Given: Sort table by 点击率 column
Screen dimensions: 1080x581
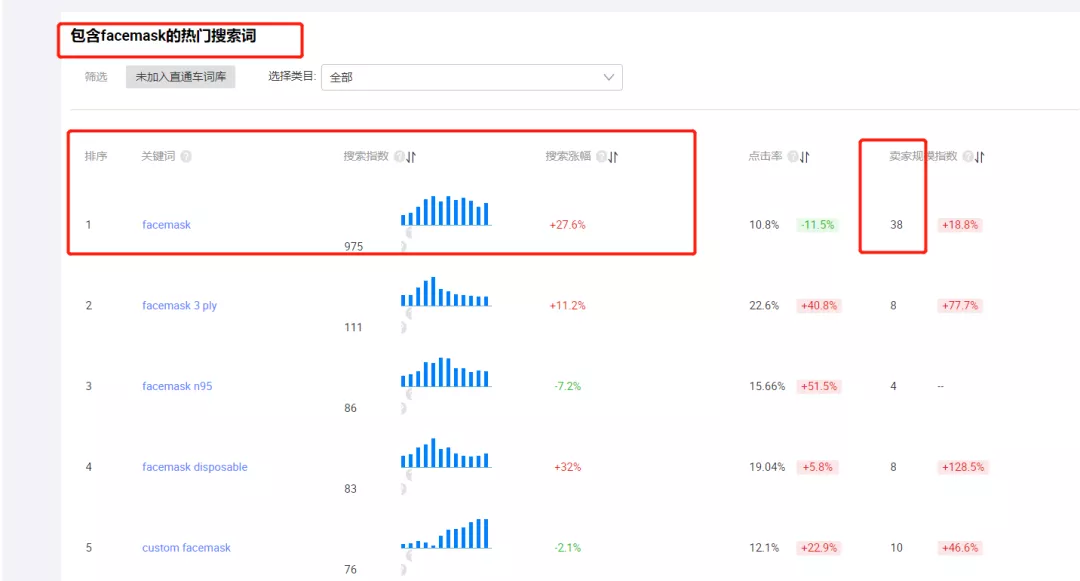Looking at the screenshot, I should tap(804, 157).
